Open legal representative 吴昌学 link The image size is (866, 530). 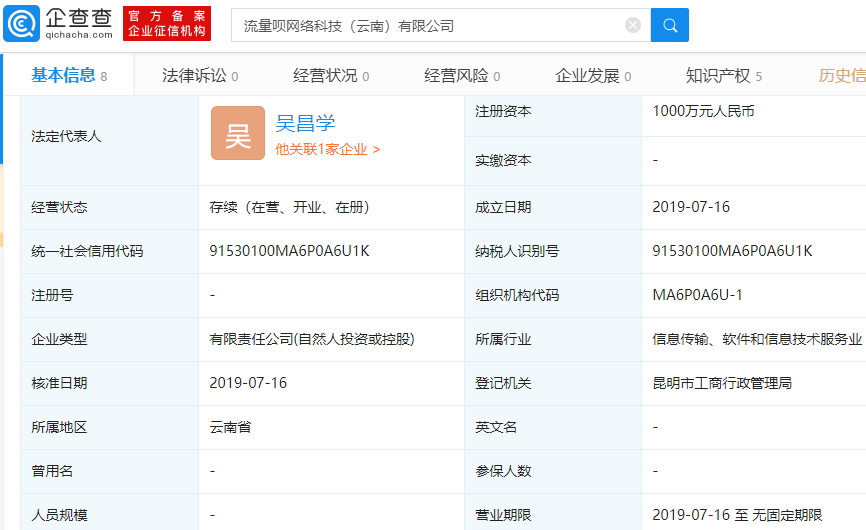click(x=305, y=123)
